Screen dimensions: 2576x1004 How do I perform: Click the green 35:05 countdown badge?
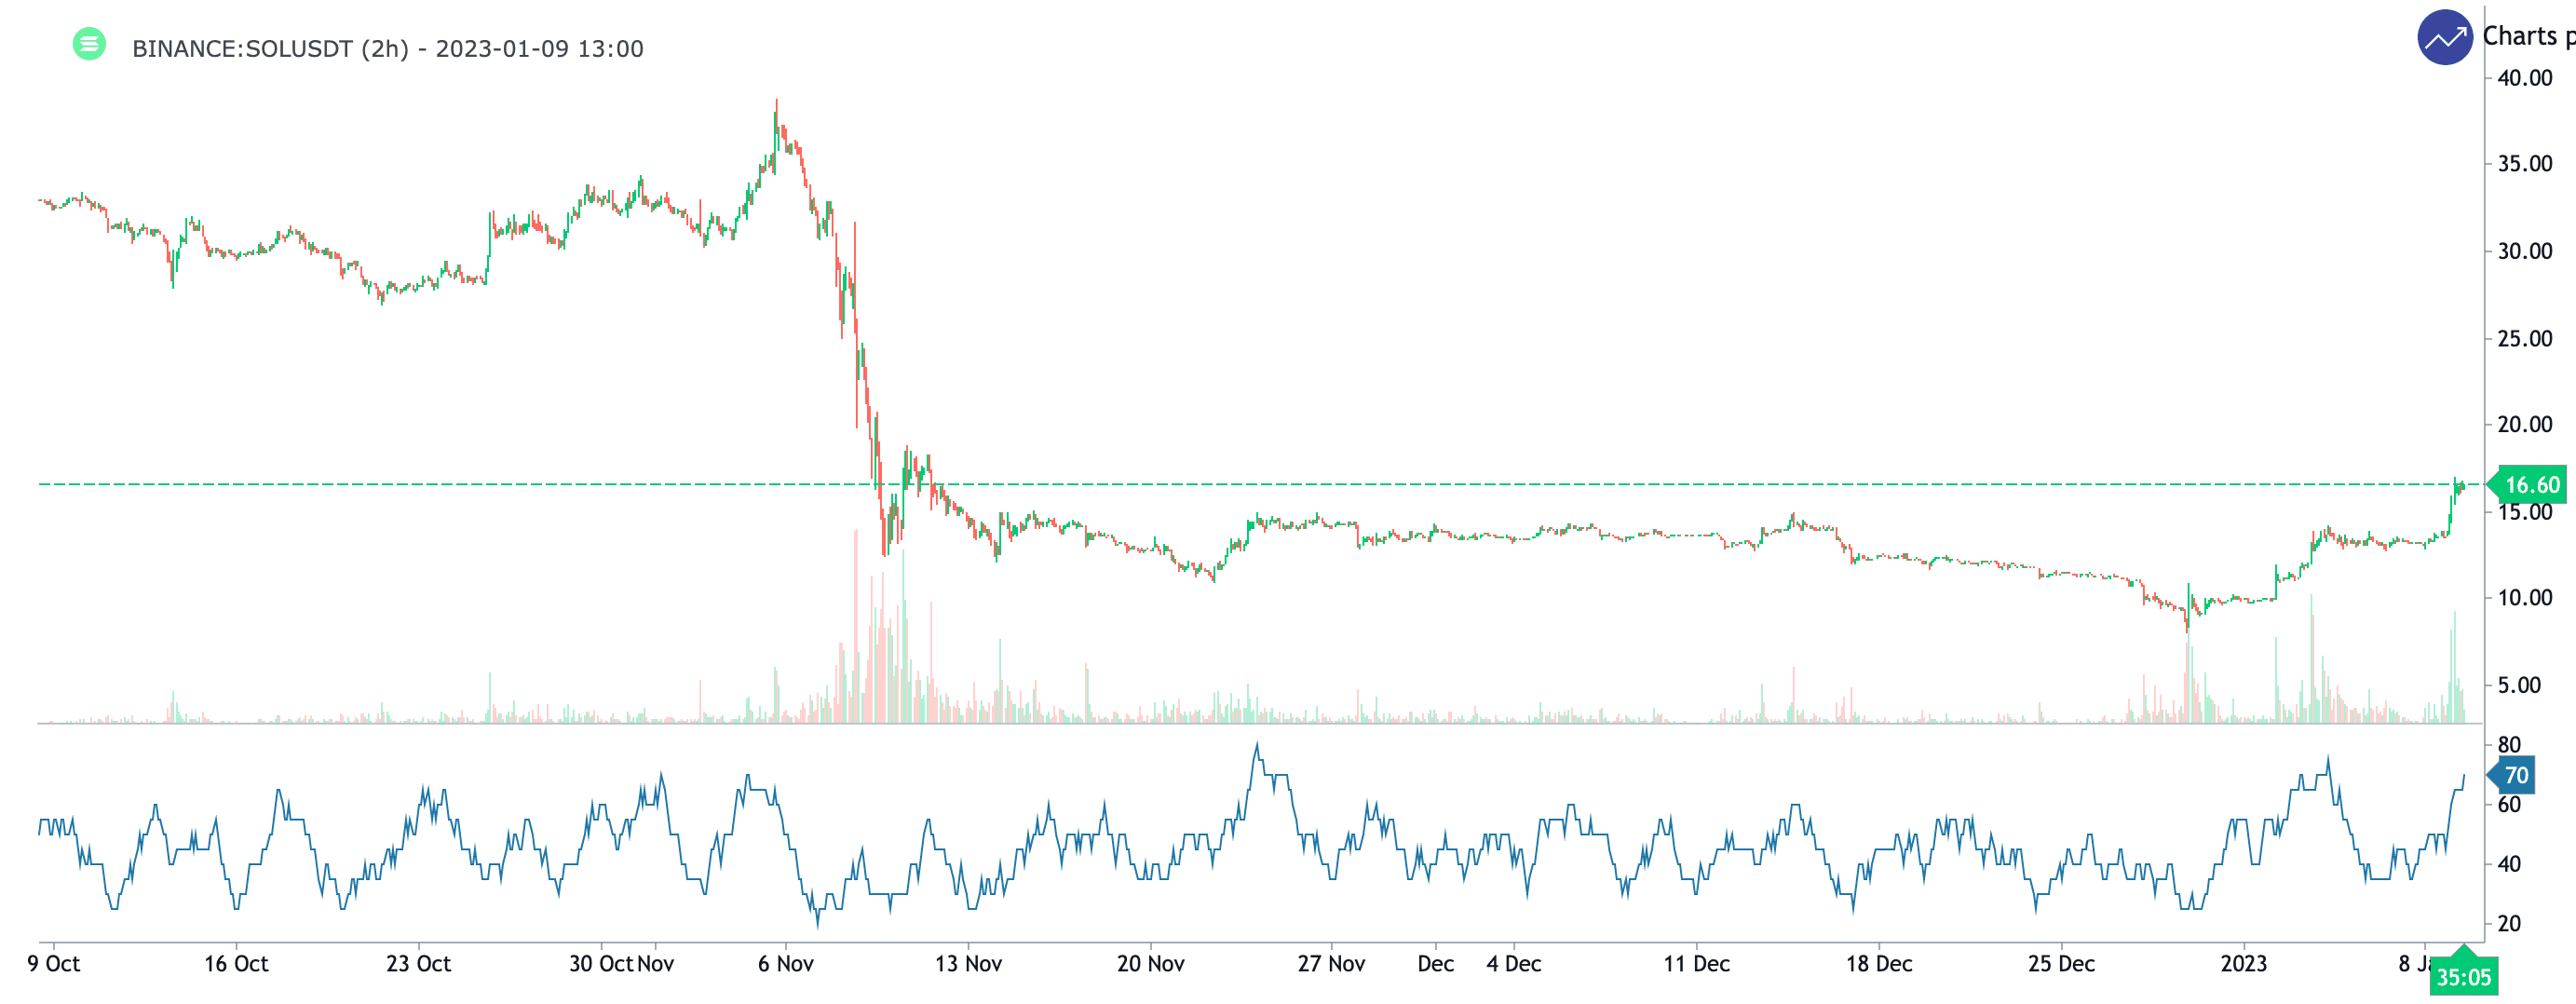2462,976
